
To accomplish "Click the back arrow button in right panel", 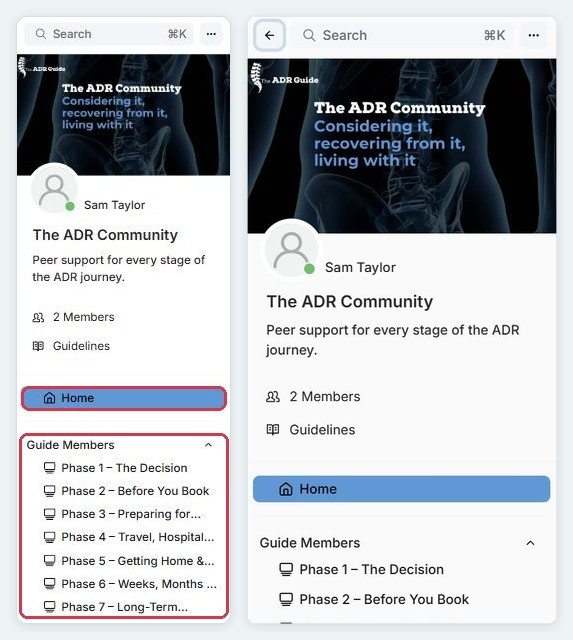I will point(269,36).
